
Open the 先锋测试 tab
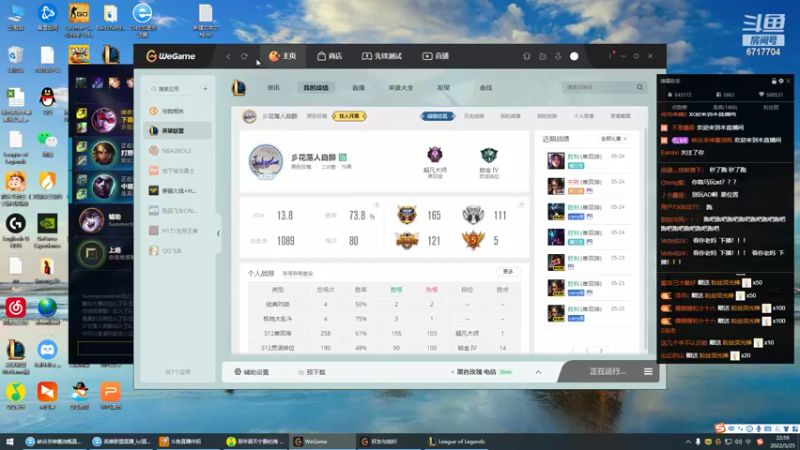click(382, 56)
